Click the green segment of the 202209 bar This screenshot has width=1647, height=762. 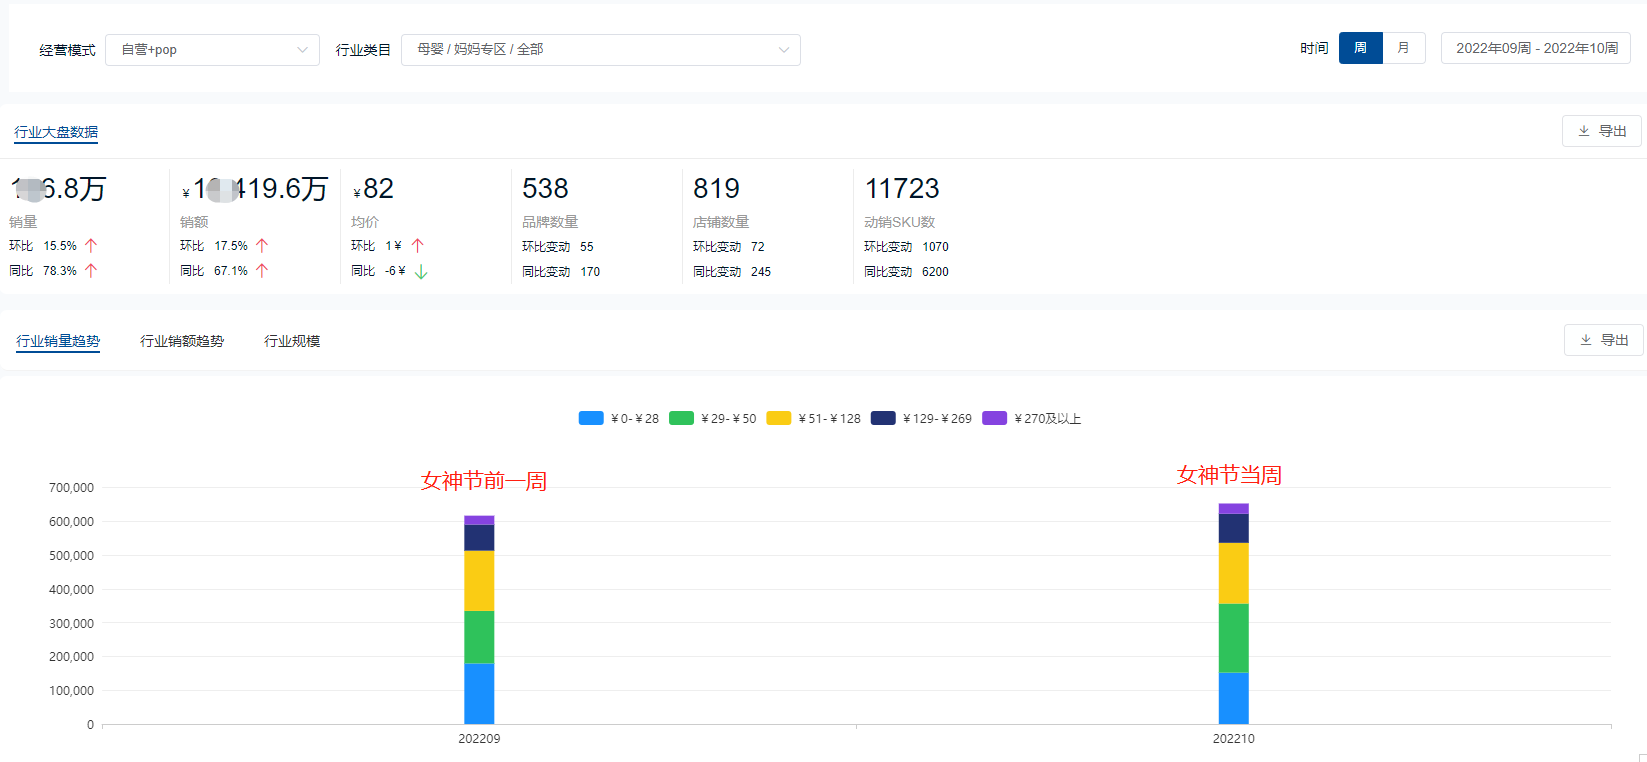point(479,637)
